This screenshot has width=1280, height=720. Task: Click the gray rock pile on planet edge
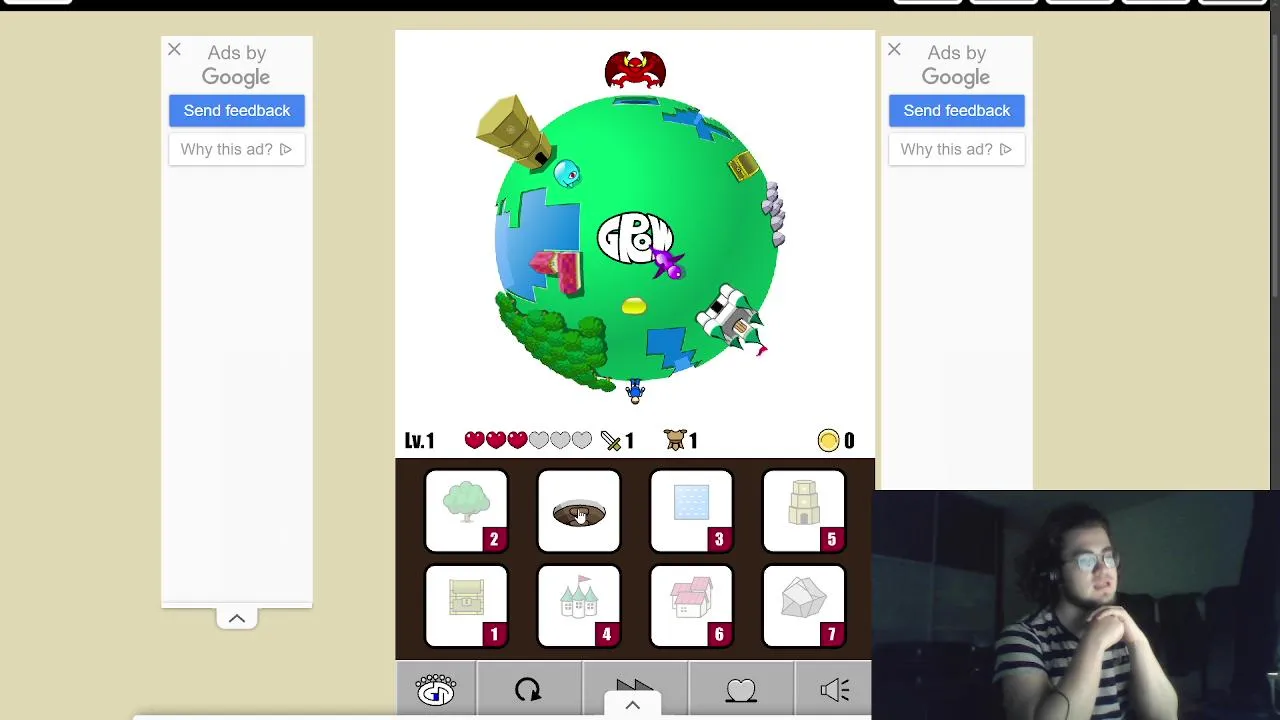(x=774, y=213)
